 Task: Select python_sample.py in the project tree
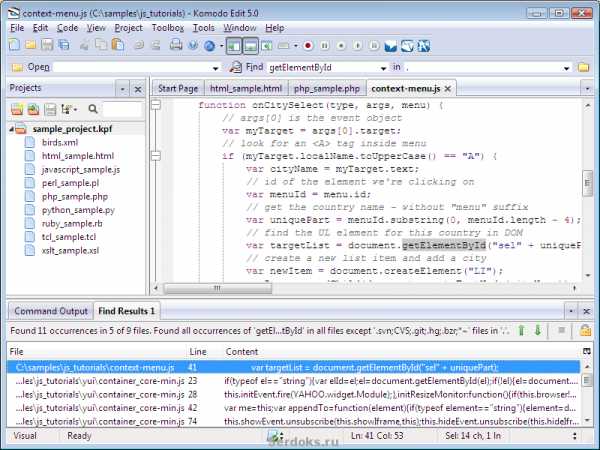78,210
